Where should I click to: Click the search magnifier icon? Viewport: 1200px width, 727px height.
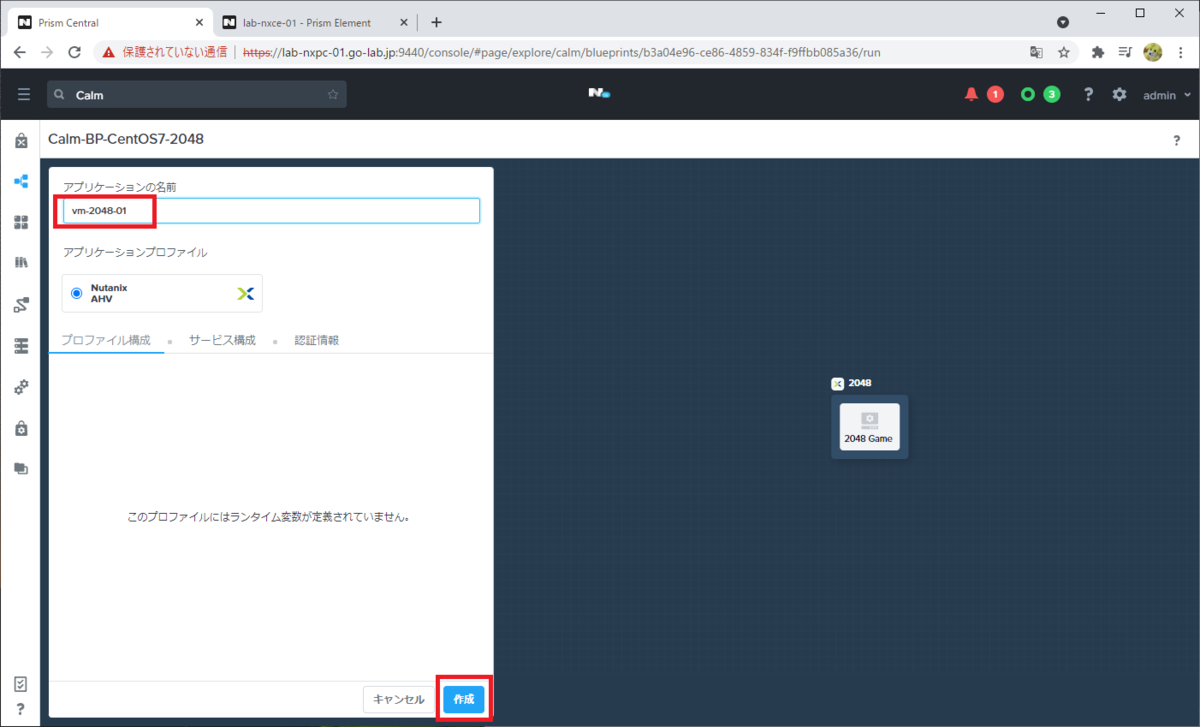pos(60,95)
